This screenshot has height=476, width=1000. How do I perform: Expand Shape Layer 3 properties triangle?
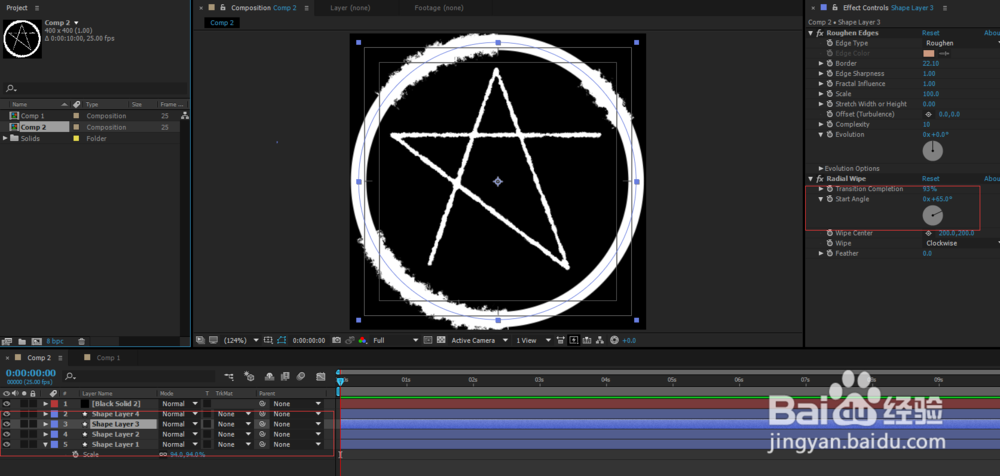click(45, 424)
